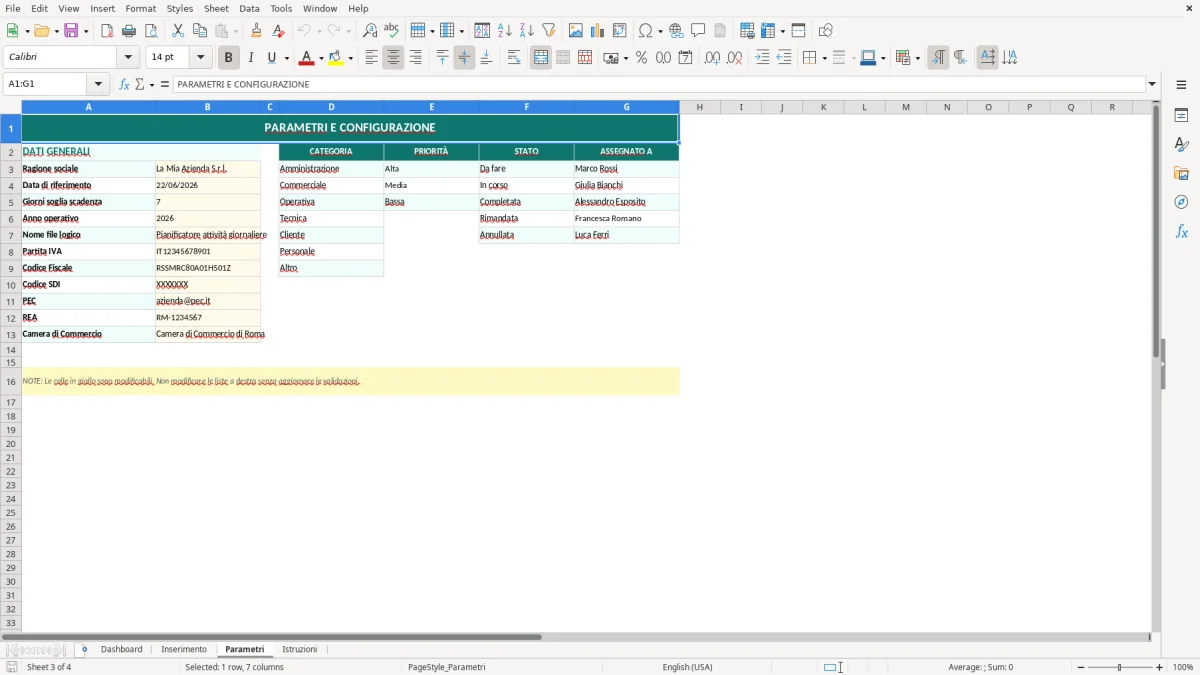Click the add new sheet button
This screenshot has width=1200, height=675.
point(84,650)
